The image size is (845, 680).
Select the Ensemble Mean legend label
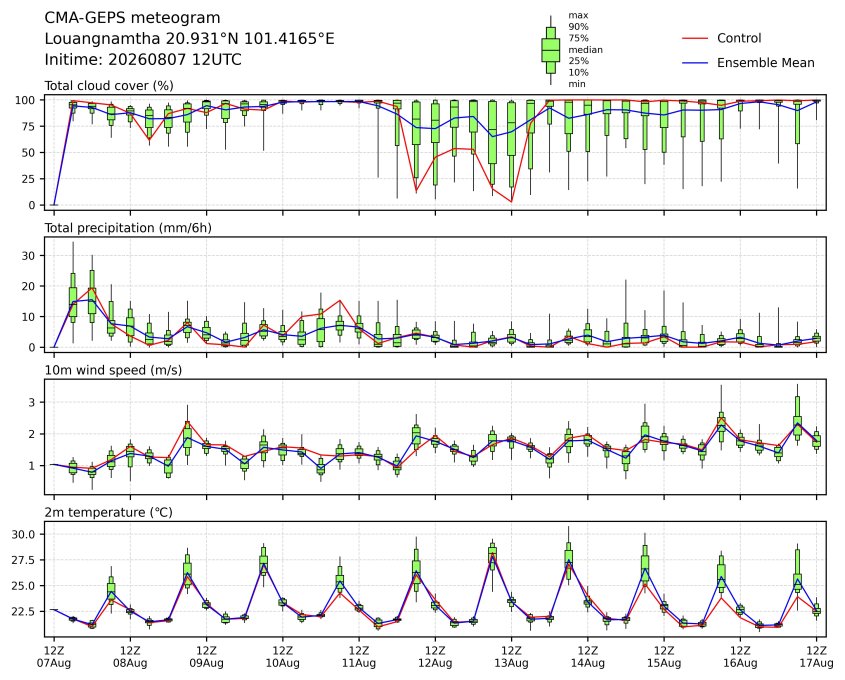click(x=765, y=63)
